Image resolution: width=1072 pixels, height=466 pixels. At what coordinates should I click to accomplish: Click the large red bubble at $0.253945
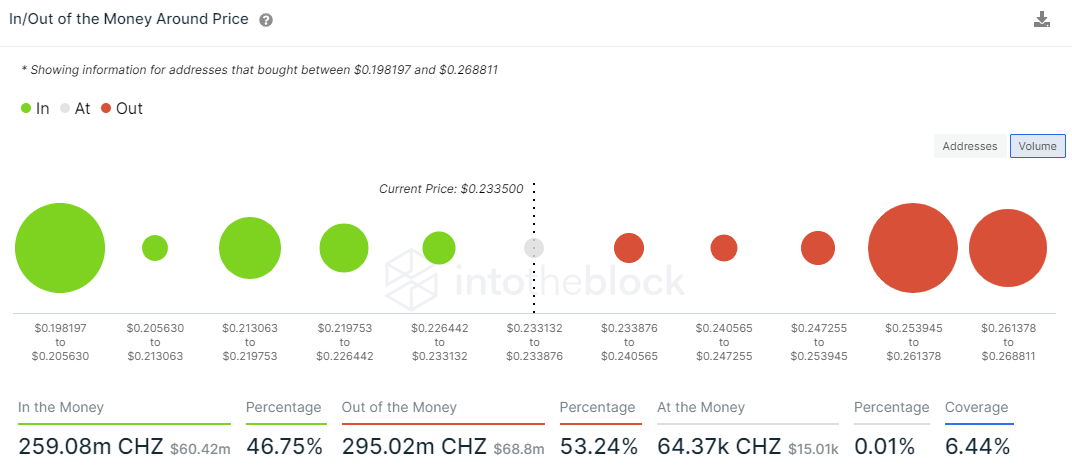point(913,248)
